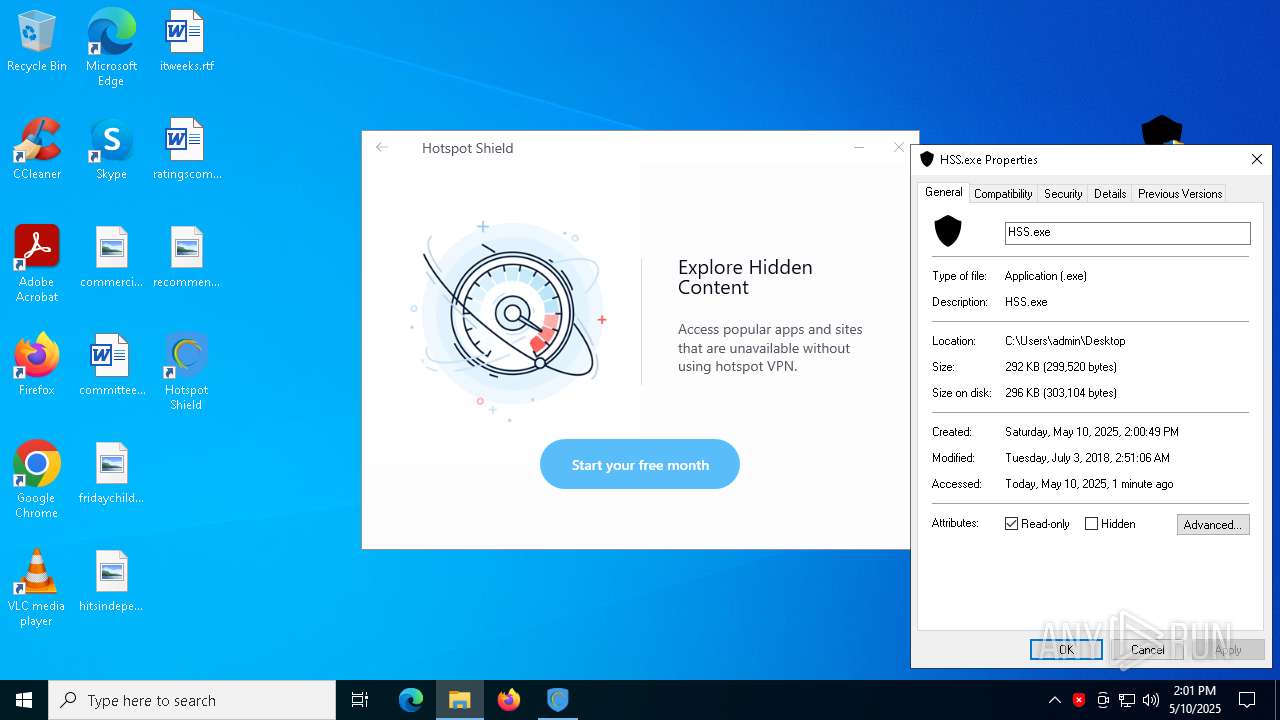Open Adobe Acrobat desktop shortcut
Screen dimensions: 1280x720
[x=37, y=264]
